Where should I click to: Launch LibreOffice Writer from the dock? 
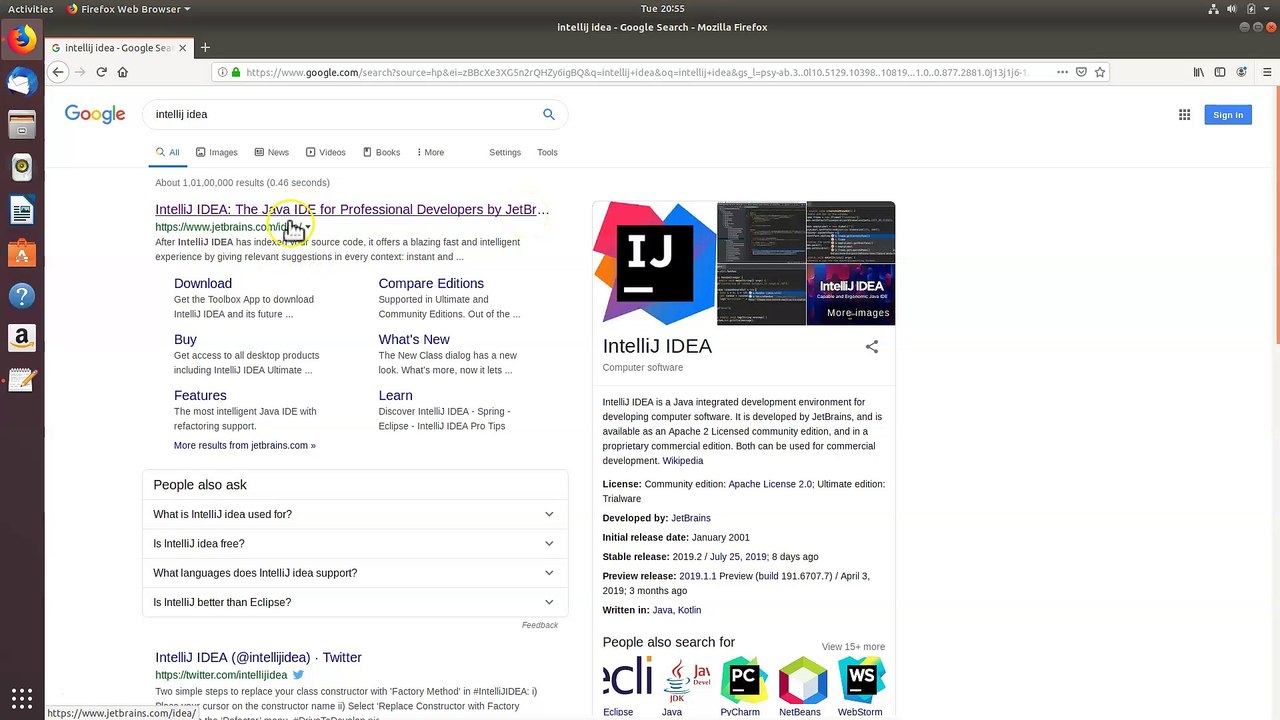coord(22,210)
